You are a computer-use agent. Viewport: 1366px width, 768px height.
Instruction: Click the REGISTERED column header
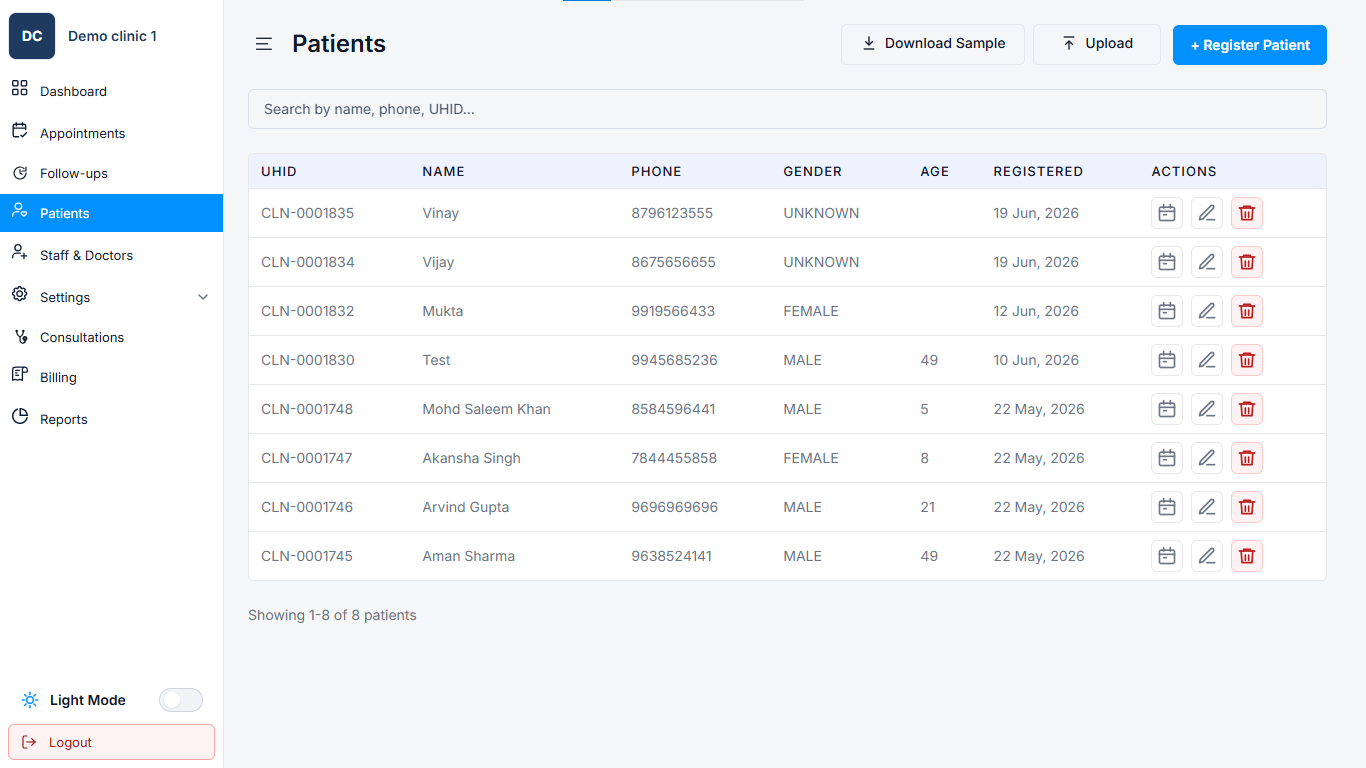pyautogui.click(x=1038, y=171)
